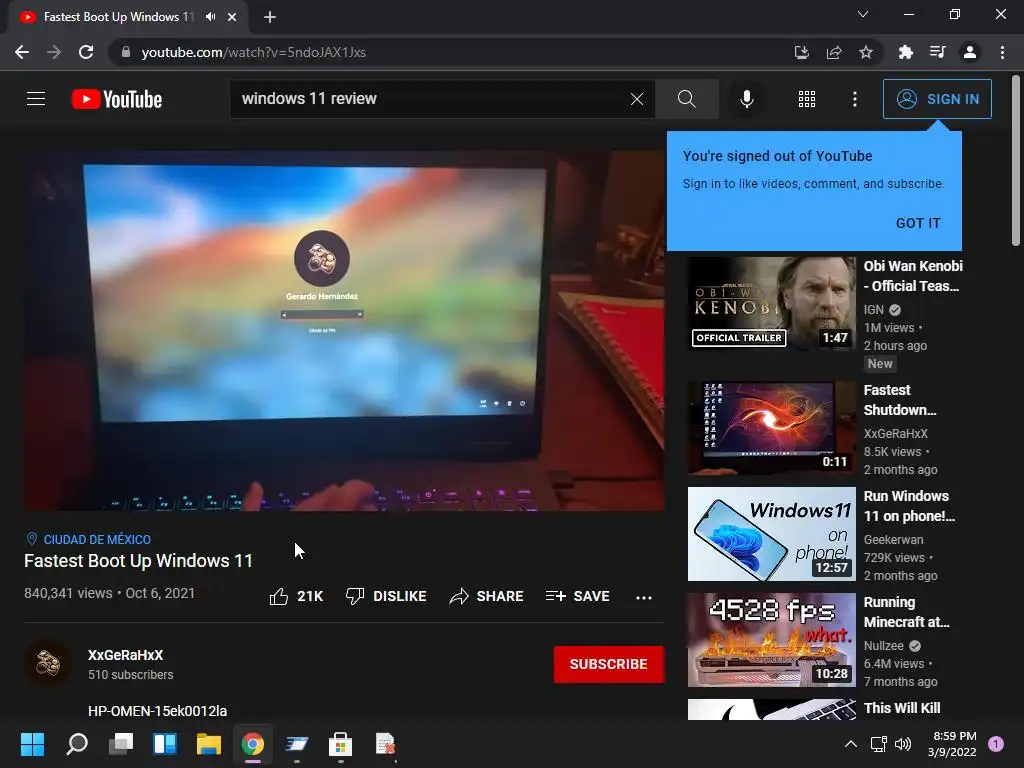Open YouTube settings three-dot menu
Viewport: 1024px width, 768px height.
tap(854, 99)
